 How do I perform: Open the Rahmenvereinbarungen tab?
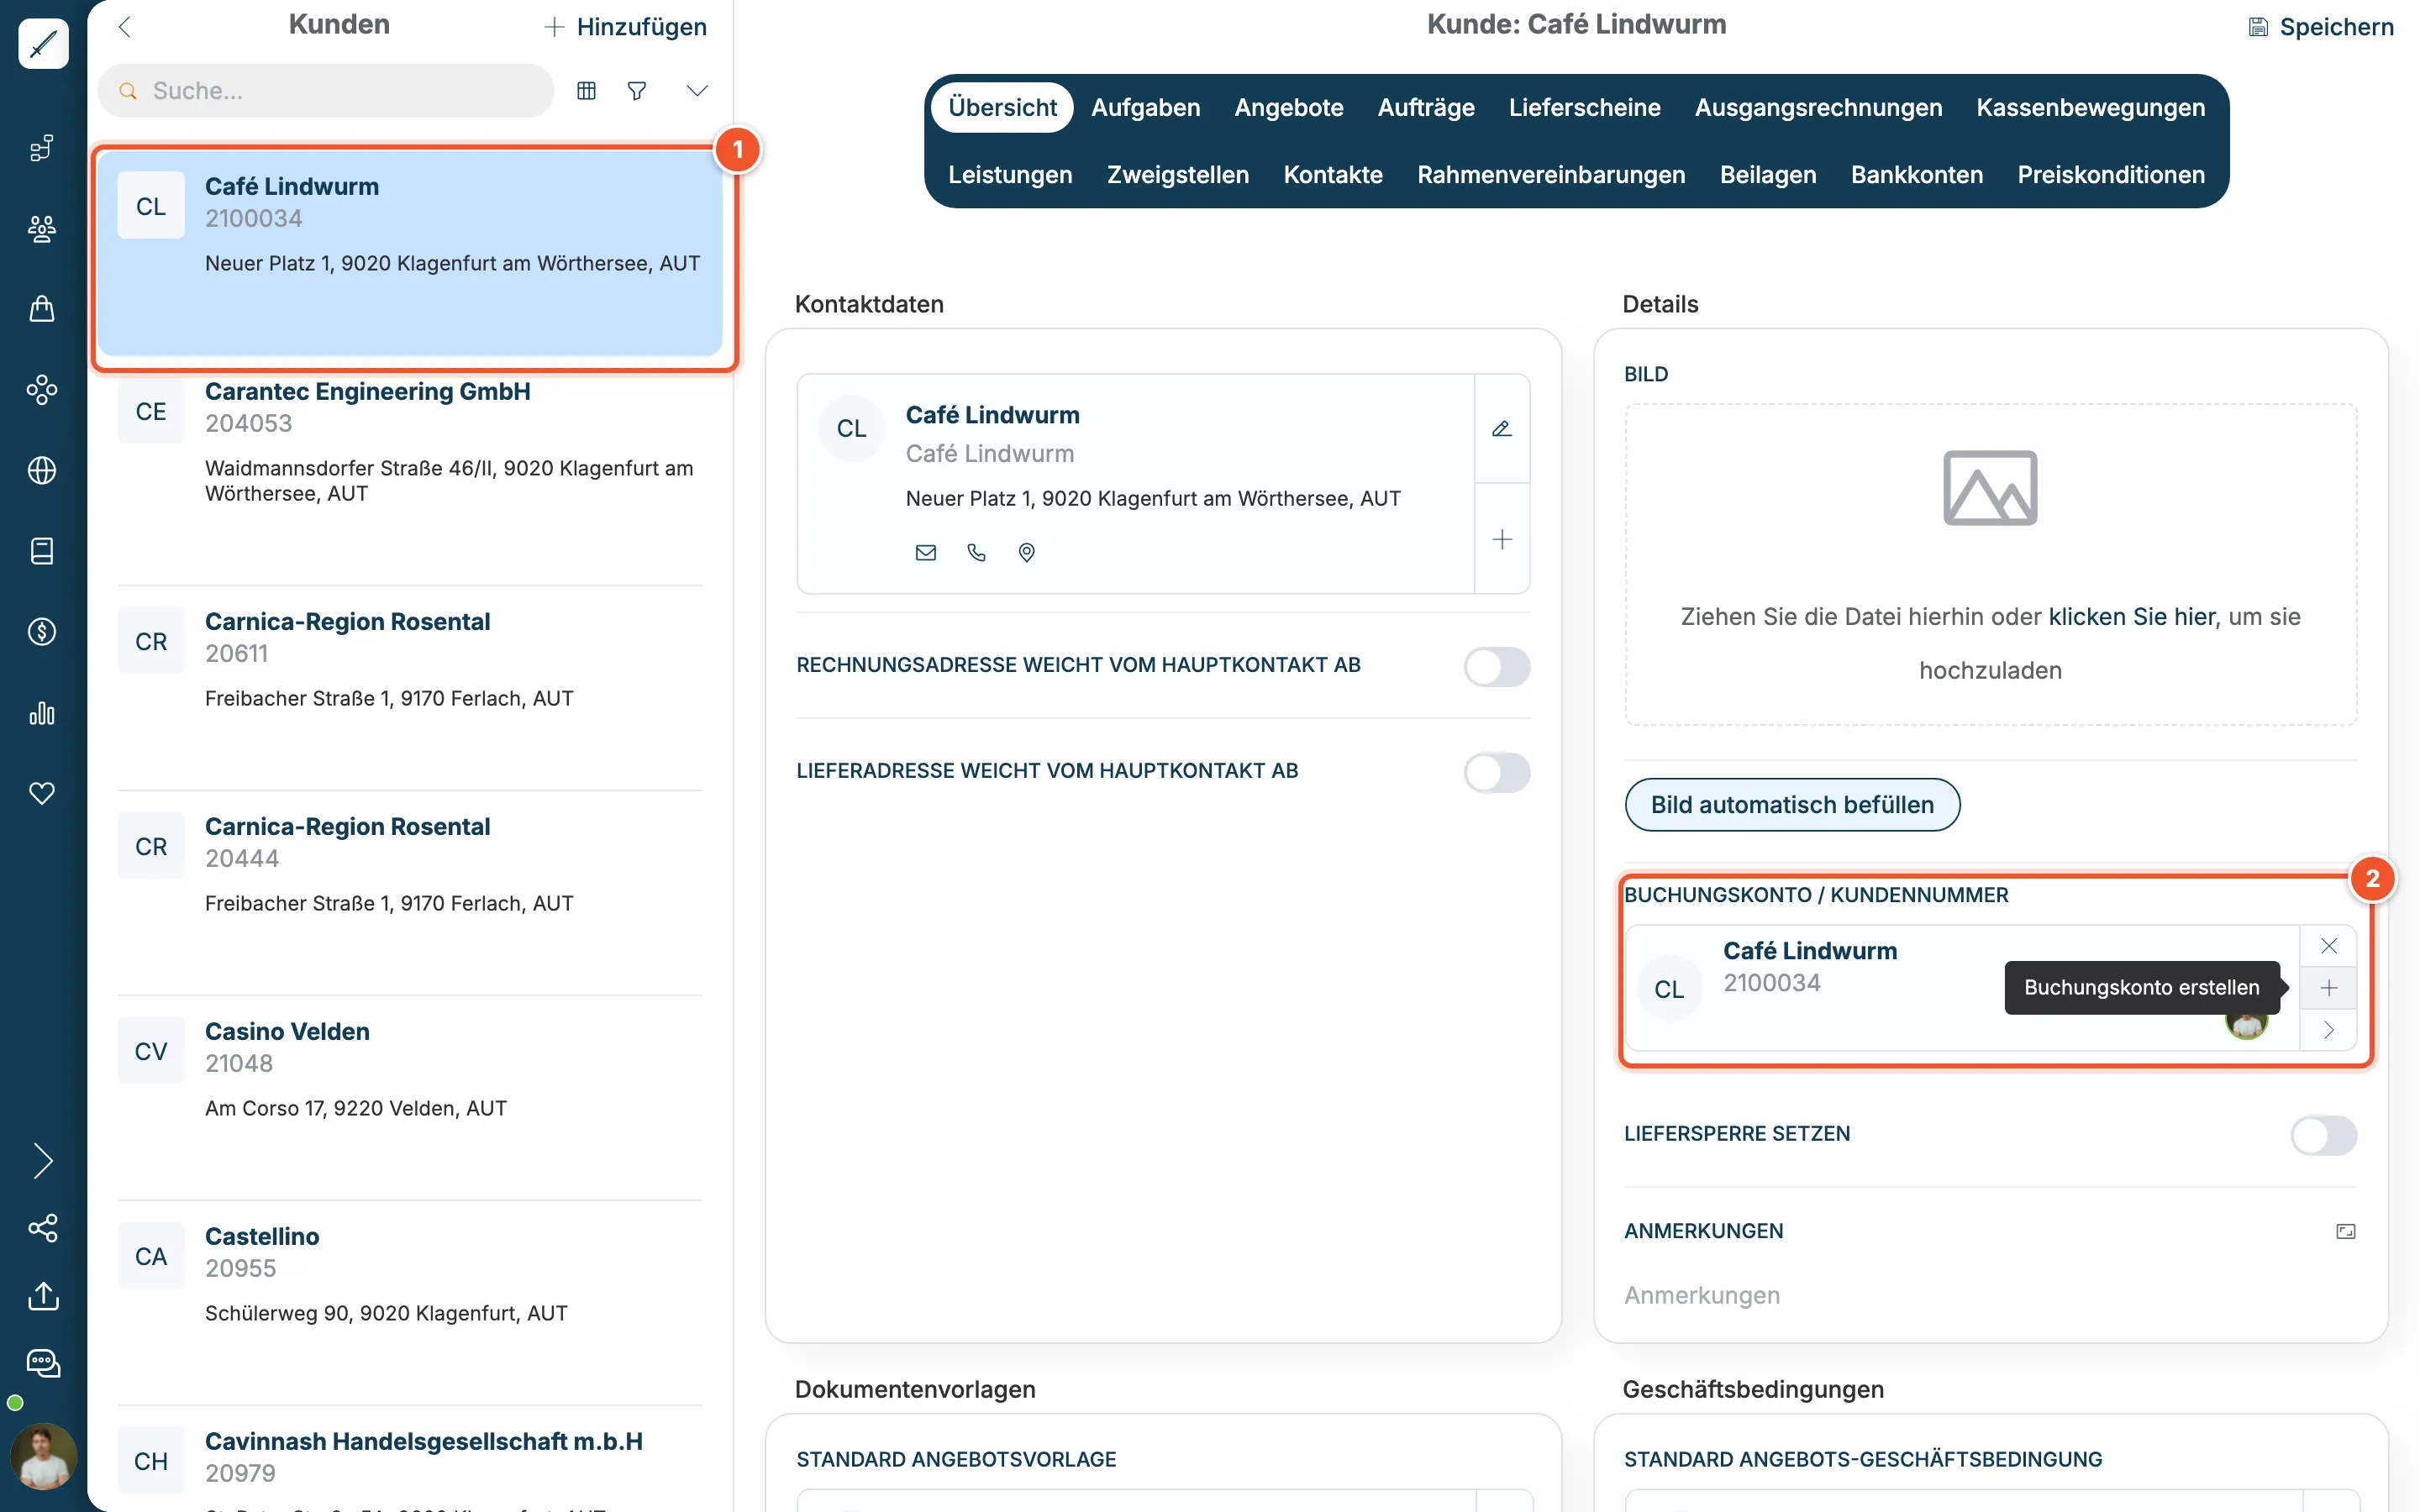click(1551, 175)
